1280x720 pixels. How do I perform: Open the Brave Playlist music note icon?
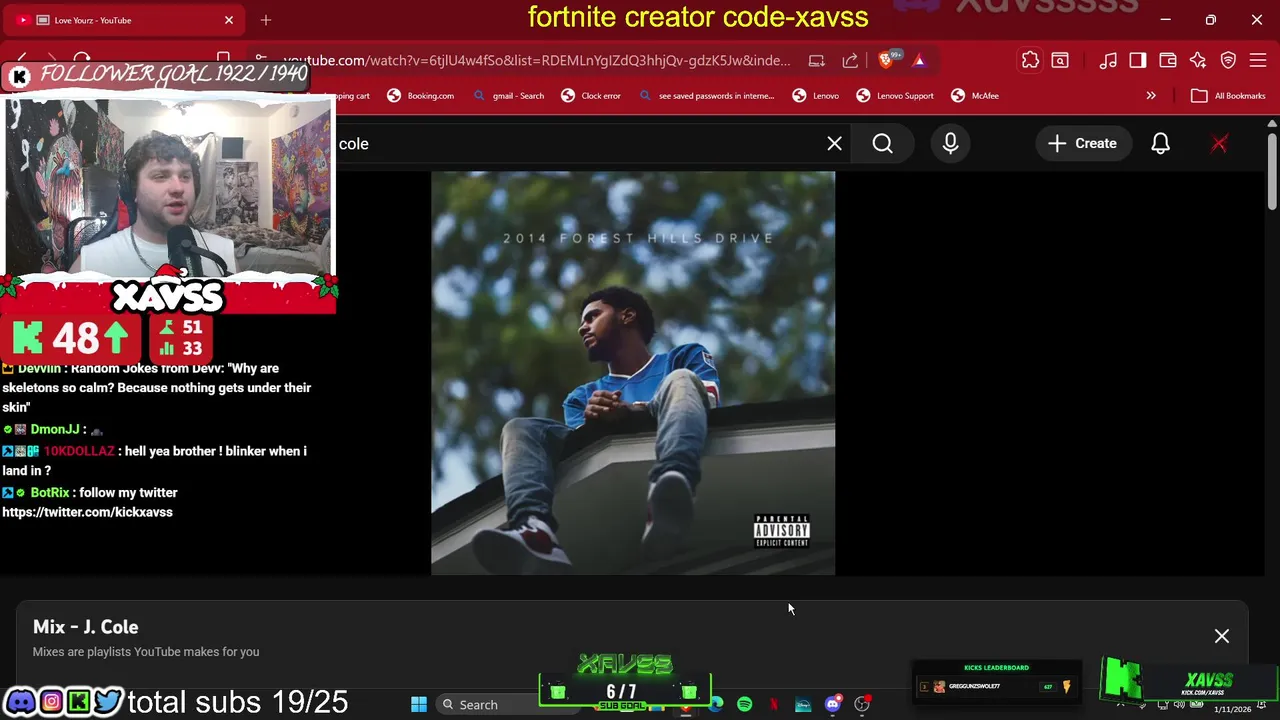point(1108,60)
